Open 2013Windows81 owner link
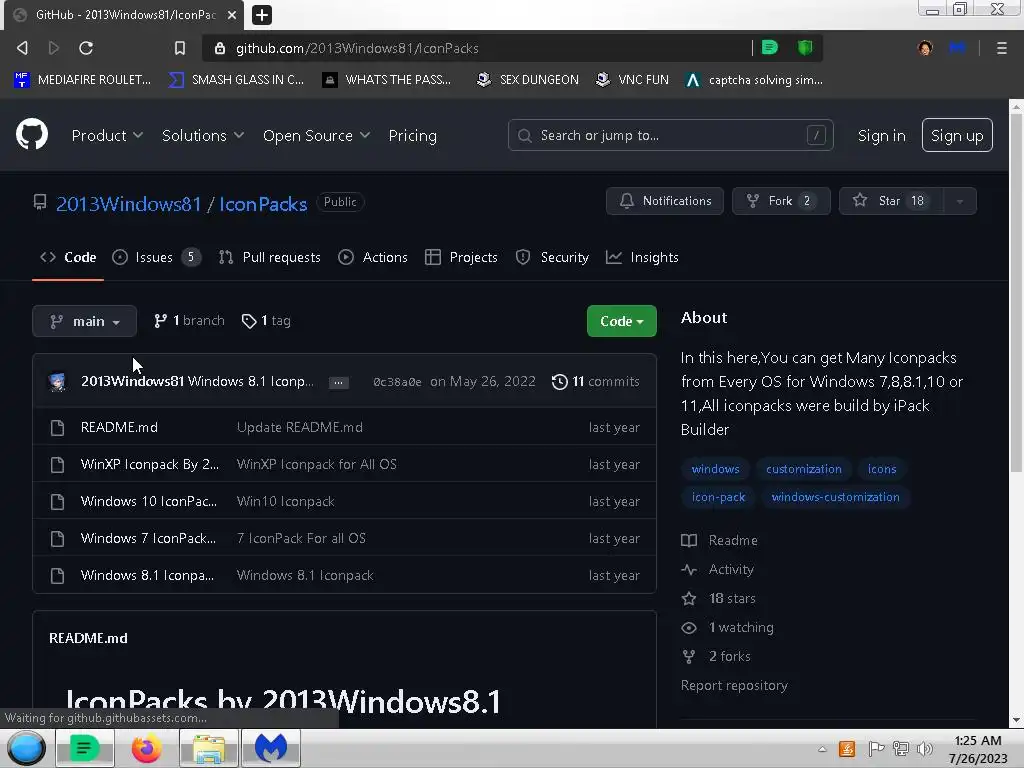The width and height of the screenshot is (1024, 768). (129, 204)
